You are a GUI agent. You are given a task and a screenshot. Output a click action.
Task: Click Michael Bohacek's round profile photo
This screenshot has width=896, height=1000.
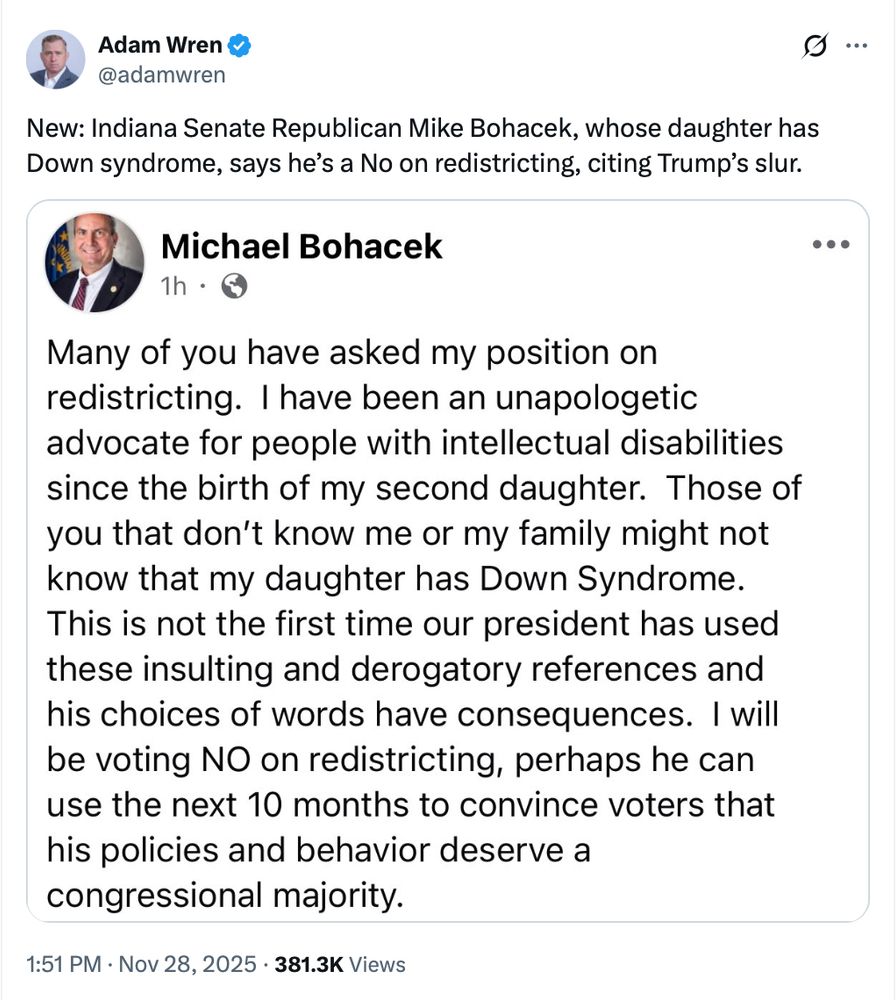click(94, 262)
